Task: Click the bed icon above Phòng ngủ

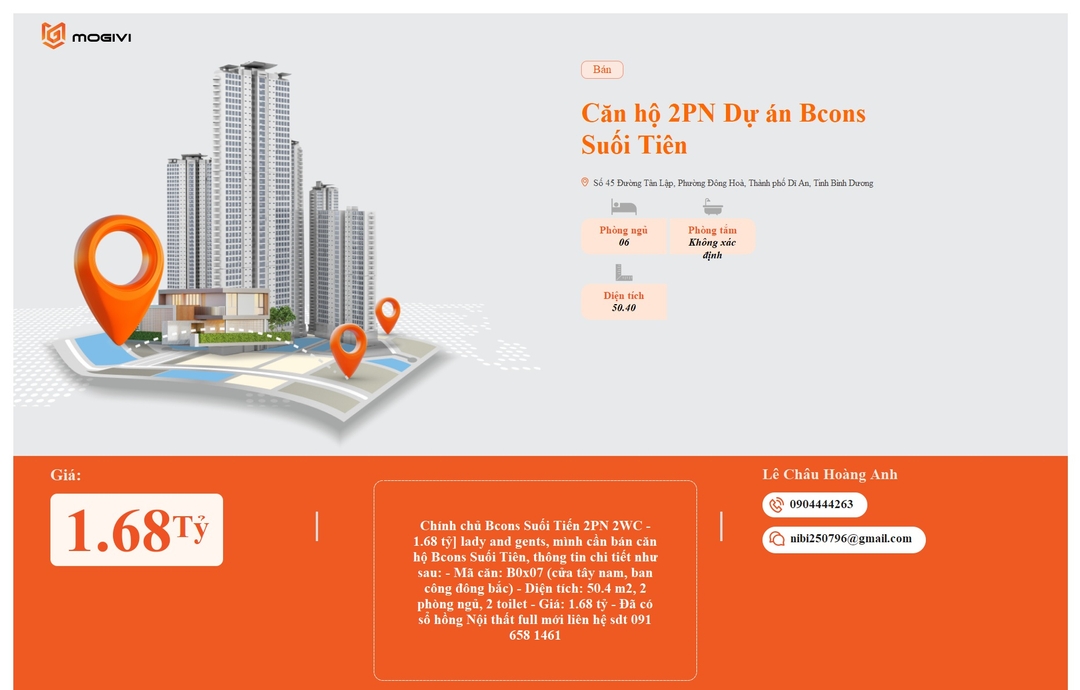Action: [623, 207]
